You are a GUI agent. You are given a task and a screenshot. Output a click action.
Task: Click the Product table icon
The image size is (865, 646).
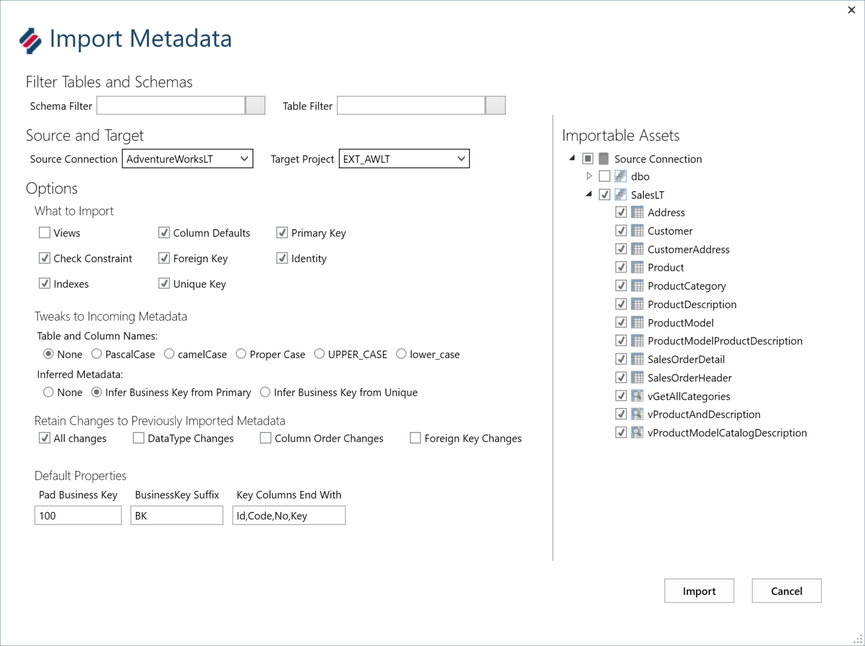pyautogui.click(x=637, y=267)
